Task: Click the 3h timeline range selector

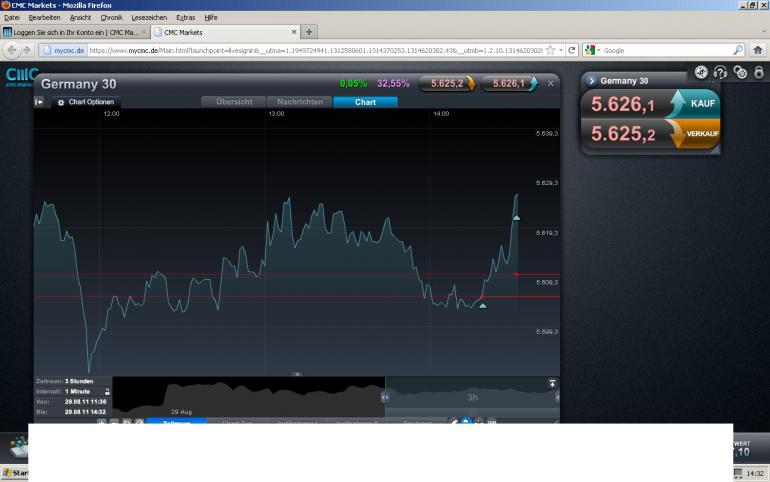Action: tap(472, 397)
